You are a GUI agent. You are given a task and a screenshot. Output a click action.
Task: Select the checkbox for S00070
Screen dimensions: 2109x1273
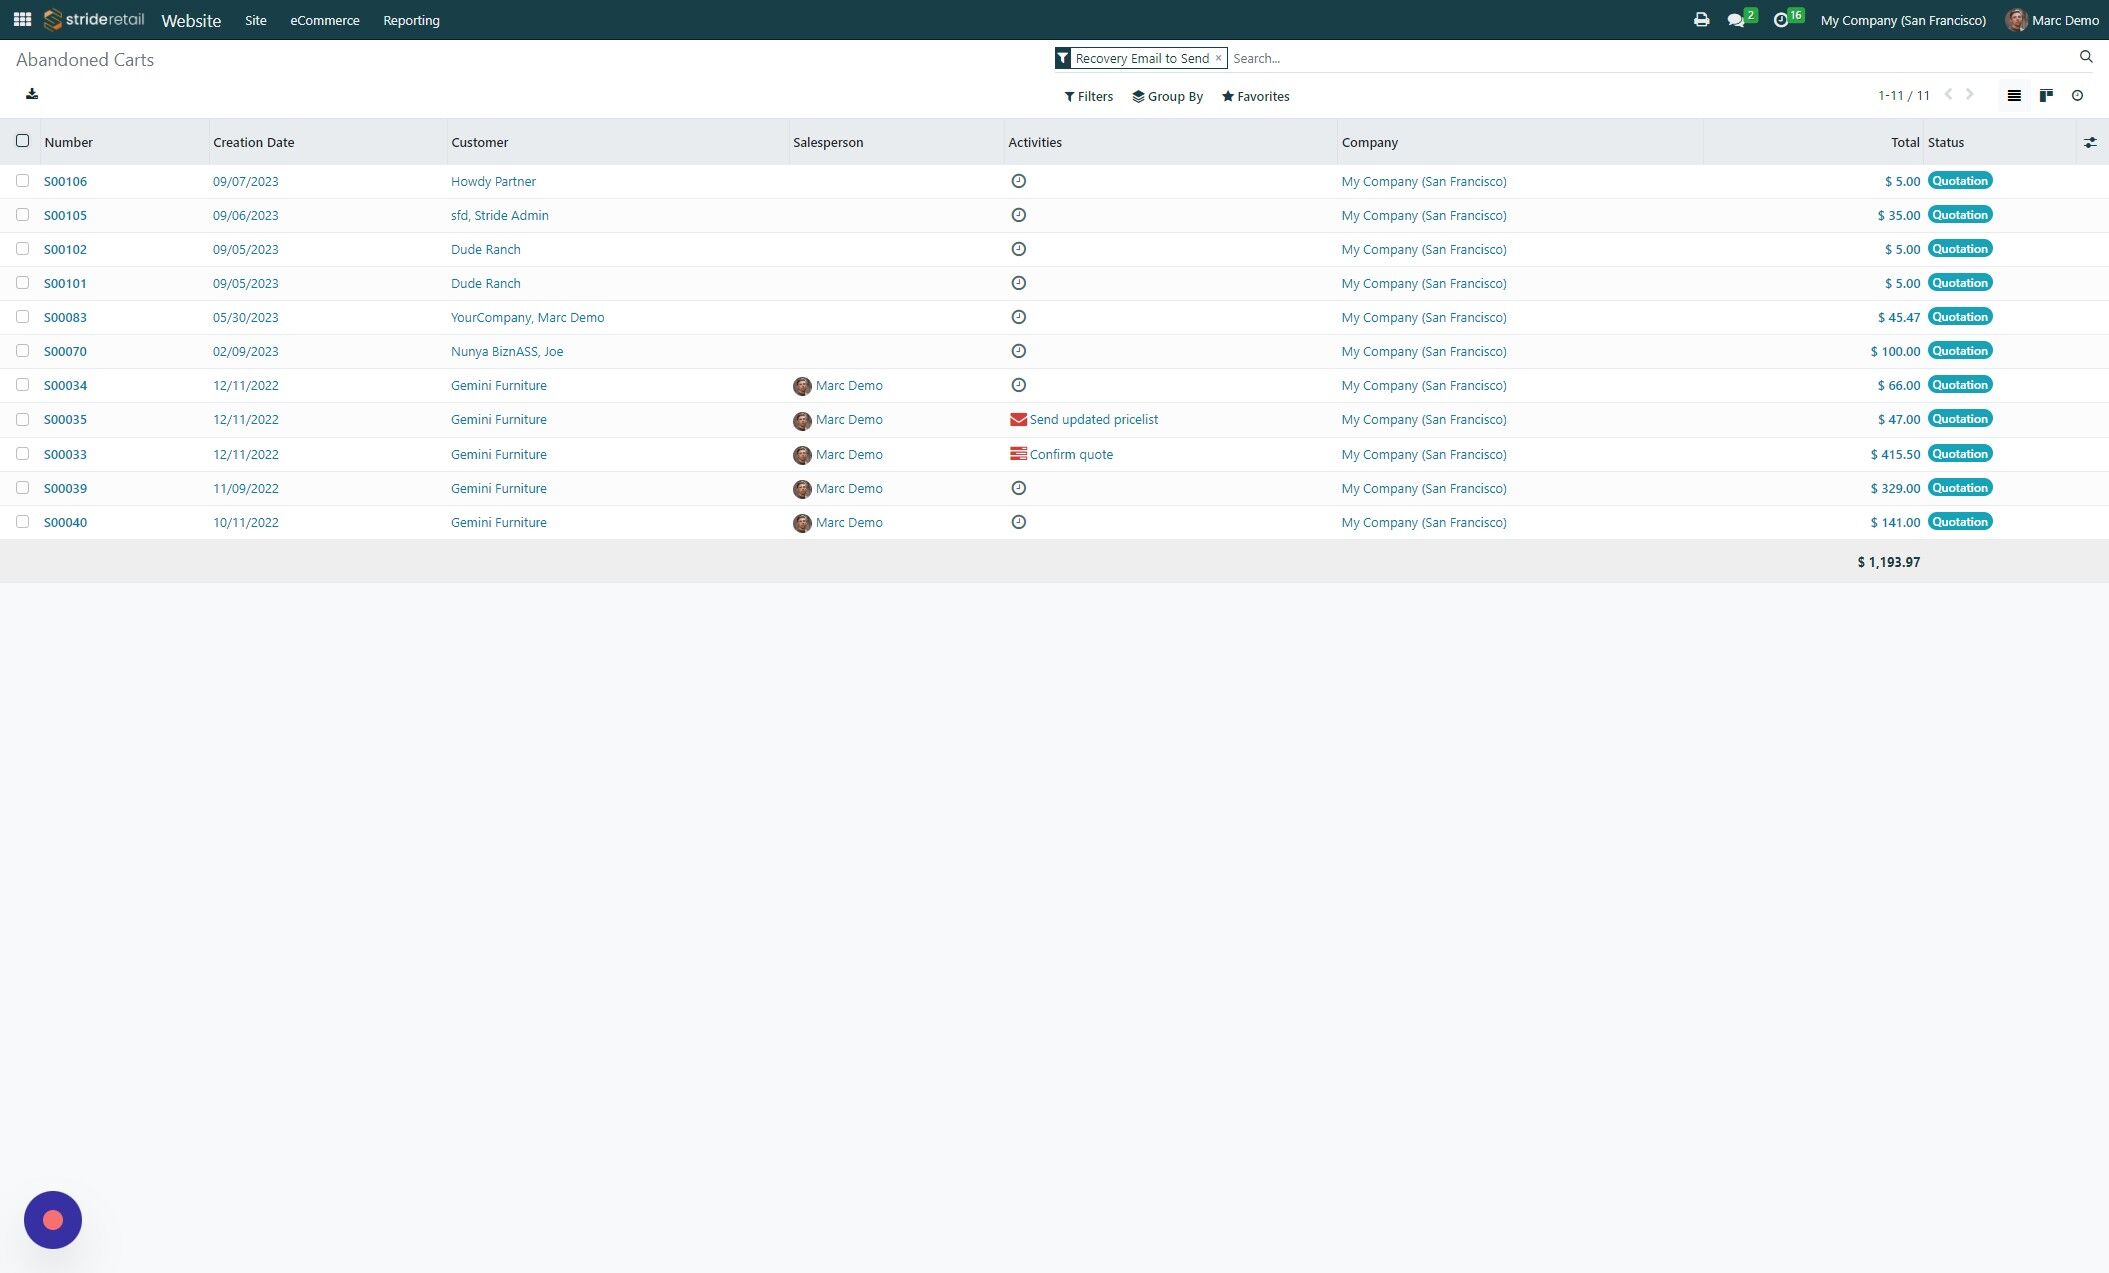pos(22,351)
